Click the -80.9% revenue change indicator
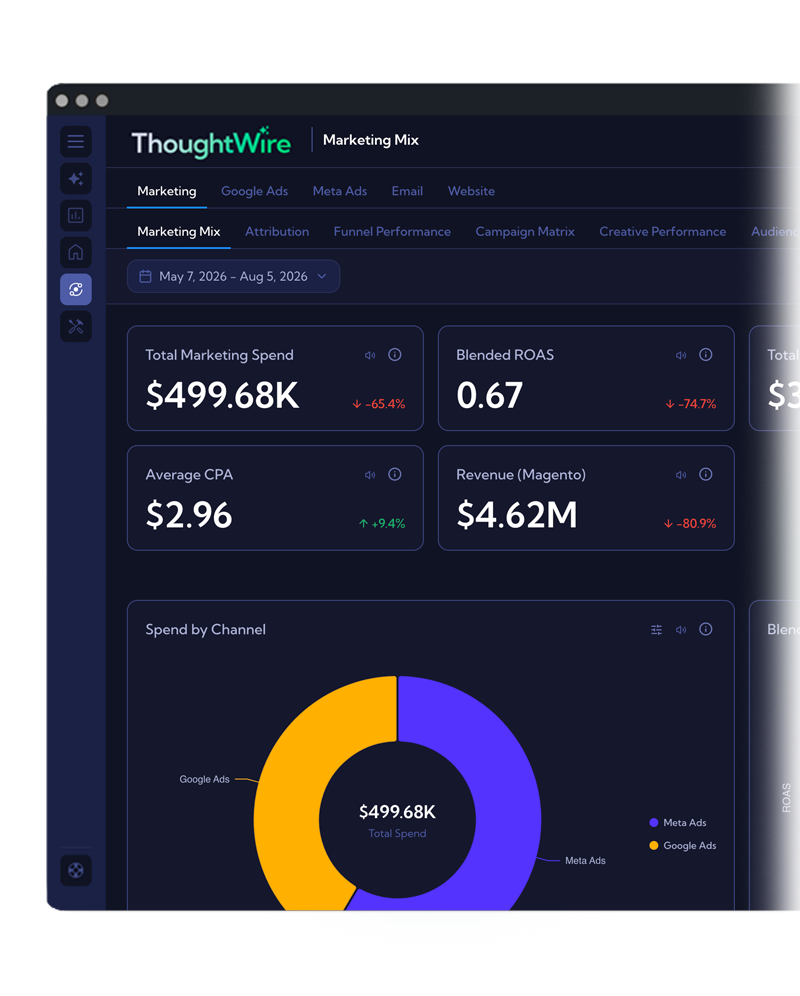Screen dimensions: 800x996 690,523
